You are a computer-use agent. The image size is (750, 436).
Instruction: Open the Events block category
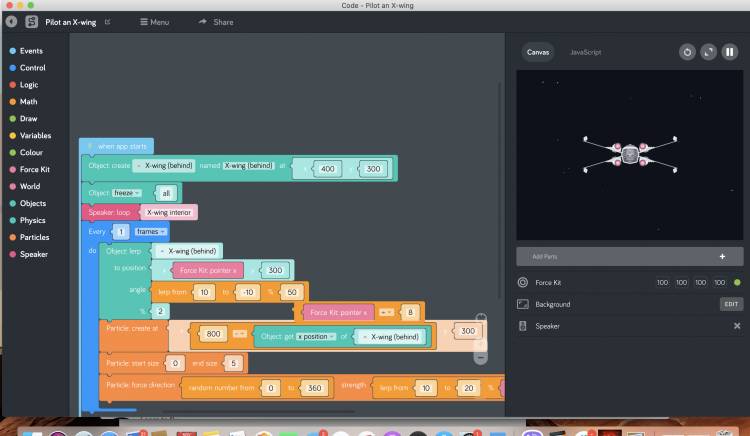26,51
